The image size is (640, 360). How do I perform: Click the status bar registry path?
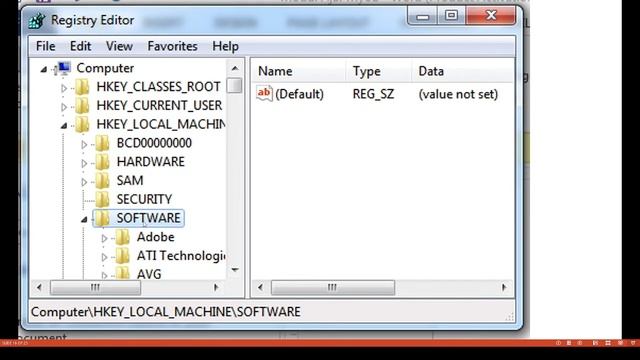coord(166,312)
